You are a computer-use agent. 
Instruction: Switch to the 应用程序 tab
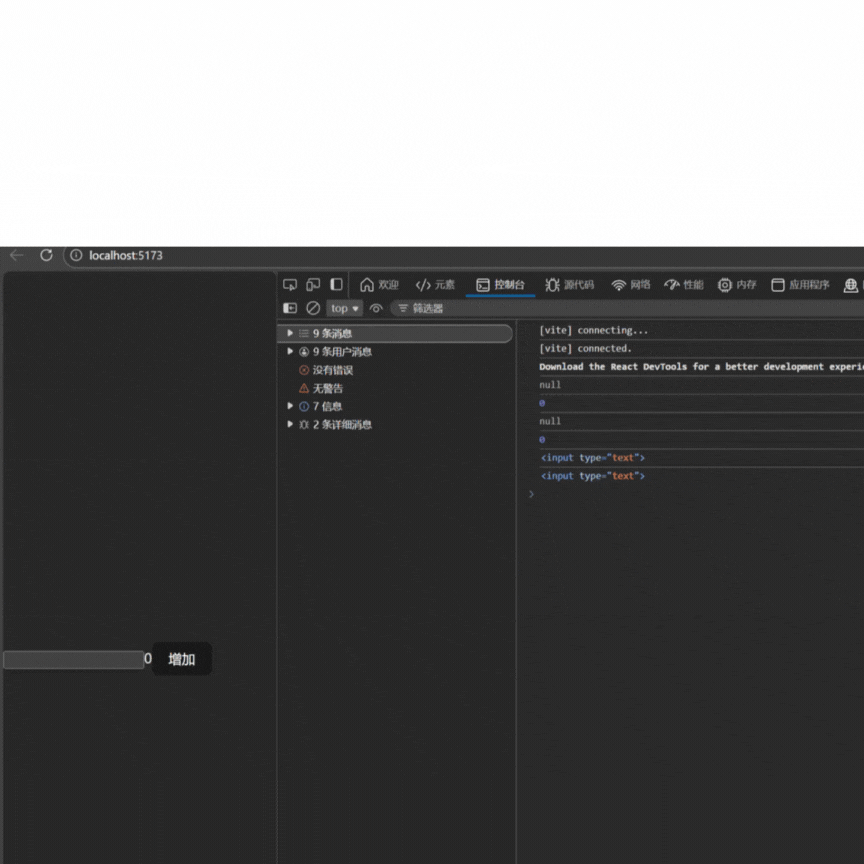[x=801, y=285]
